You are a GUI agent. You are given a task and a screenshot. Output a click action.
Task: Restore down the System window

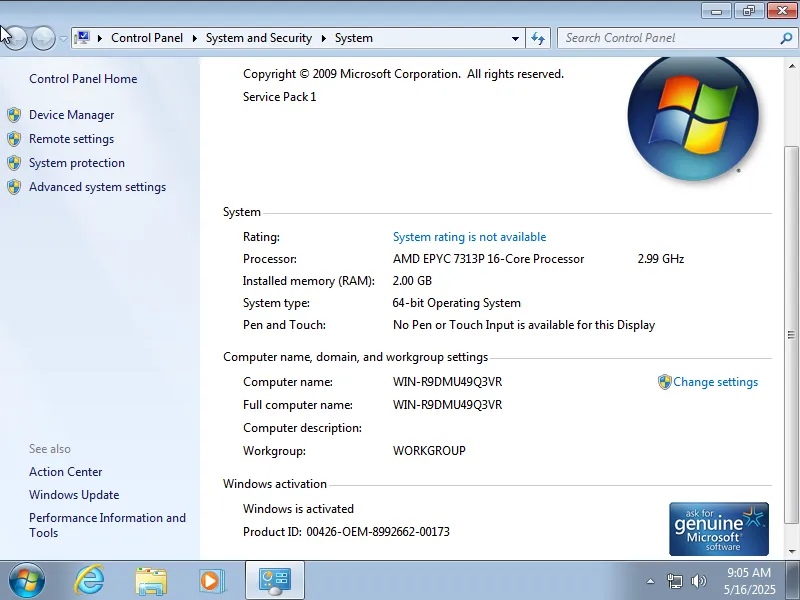(x=749, y=10)
